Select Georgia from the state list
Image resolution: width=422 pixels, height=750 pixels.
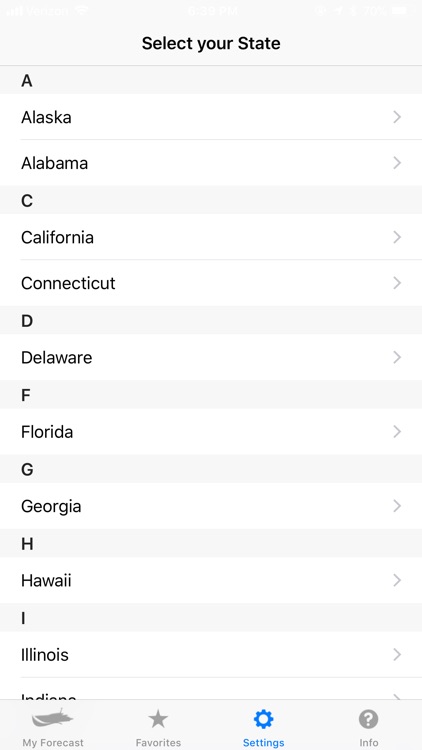pos(211,506)
